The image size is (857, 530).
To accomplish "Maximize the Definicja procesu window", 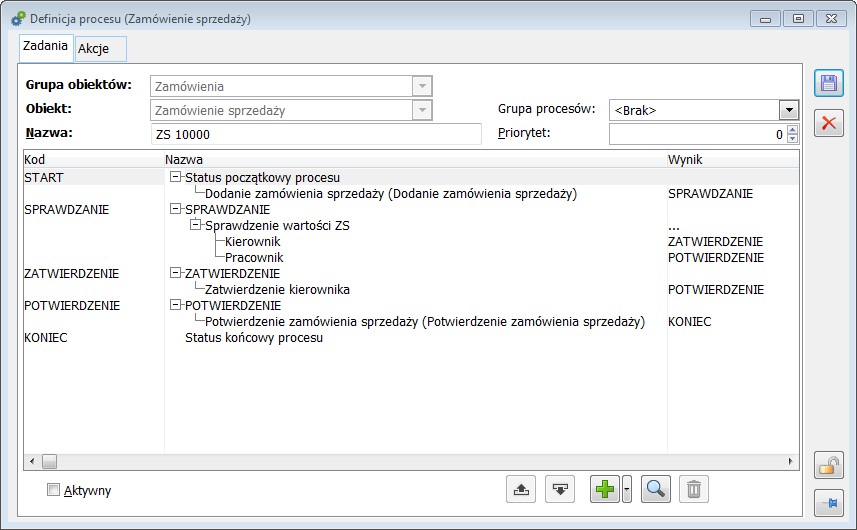I will pyautogui.click(x=798, y=19).
